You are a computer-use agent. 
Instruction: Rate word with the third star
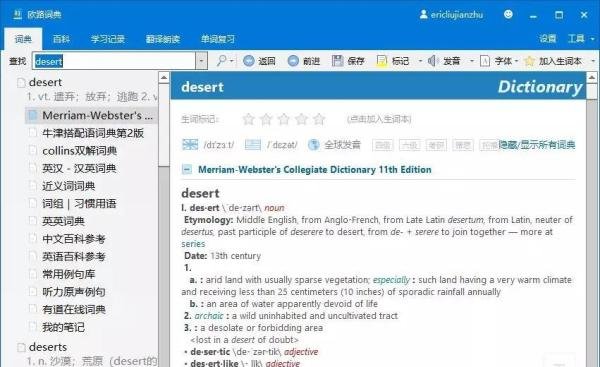pos(284,119)
